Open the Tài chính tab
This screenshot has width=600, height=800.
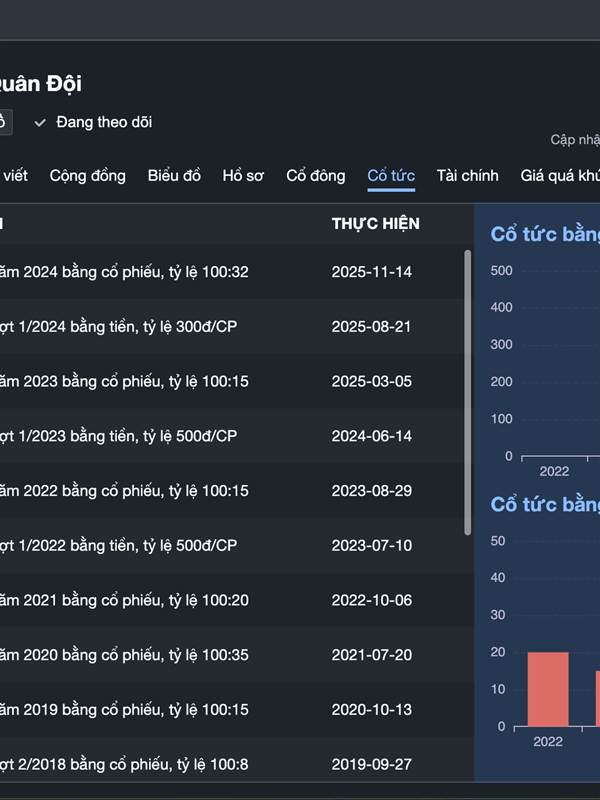pyautogui.click(x=467, y=176)
